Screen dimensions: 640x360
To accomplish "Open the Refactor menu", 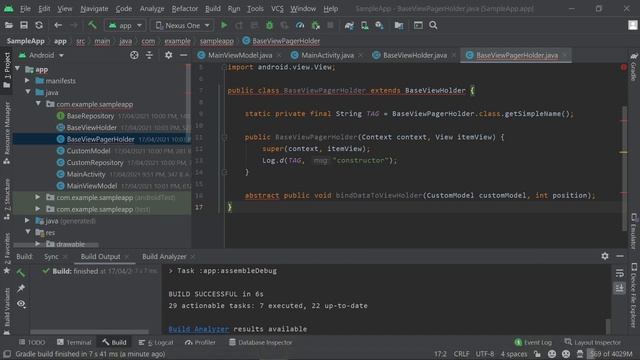I will (x=184, y=9).
